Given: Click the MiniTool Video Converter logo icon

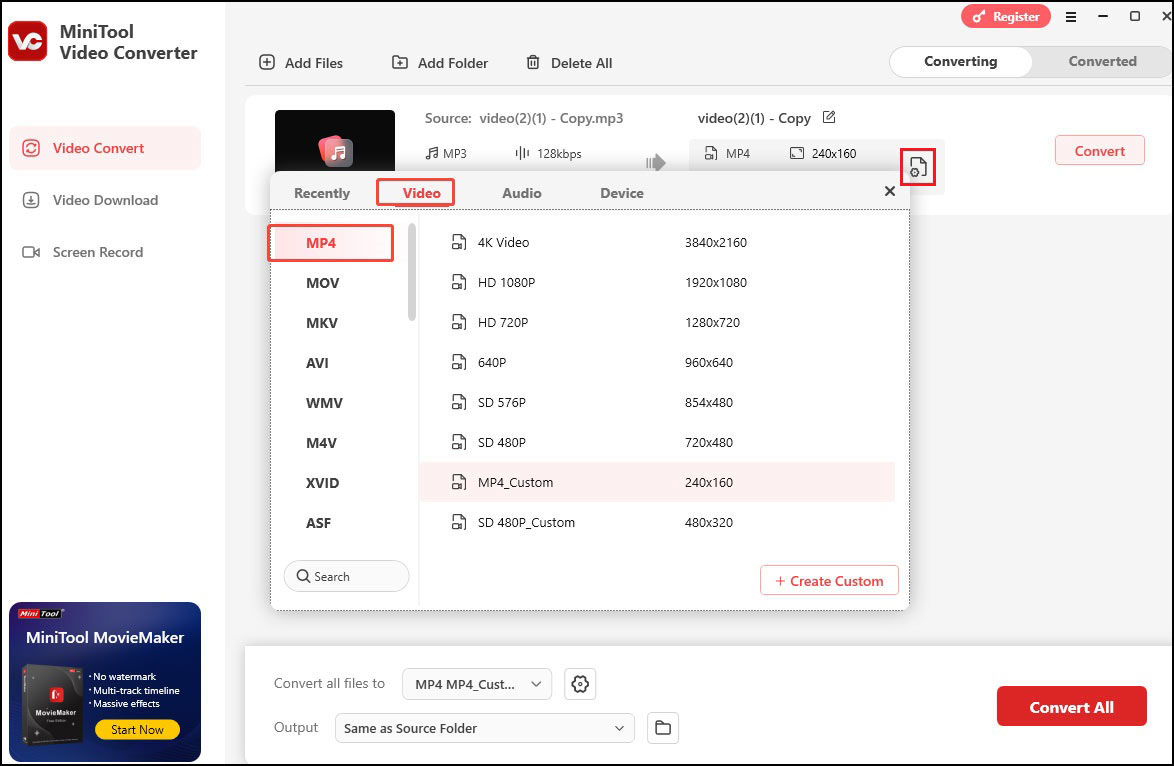Looking at the screenshot, I should 28,41.
